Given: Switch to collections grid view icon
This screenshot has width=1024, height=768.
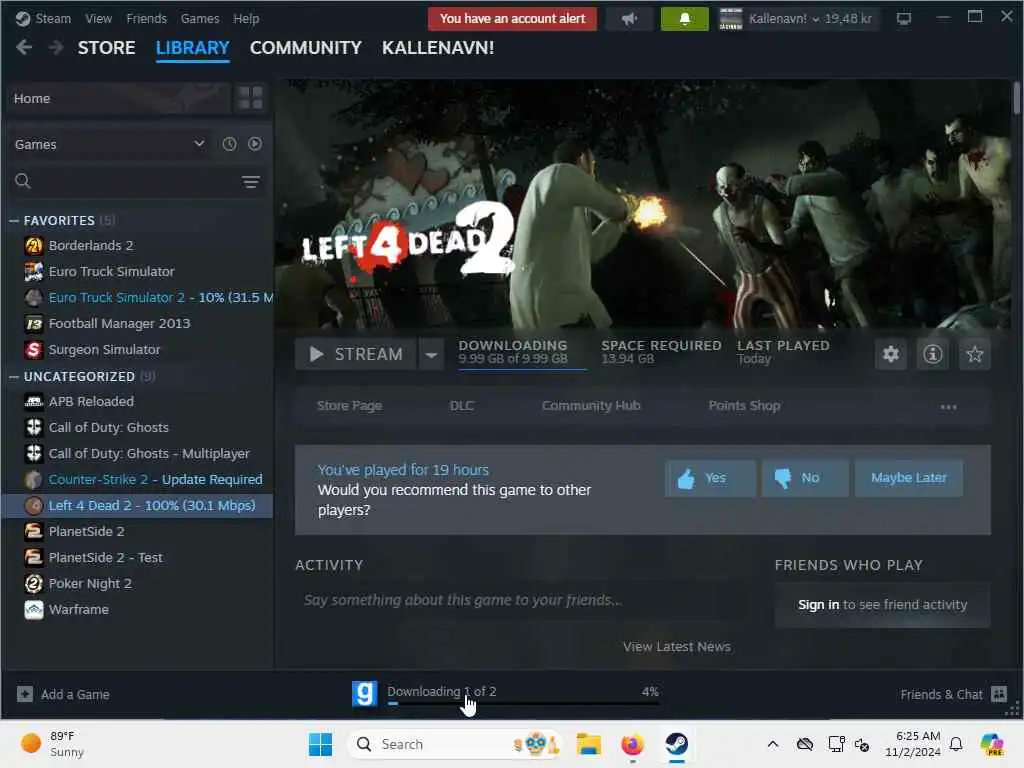Looking at the screenshot, I should click(250, 98).
